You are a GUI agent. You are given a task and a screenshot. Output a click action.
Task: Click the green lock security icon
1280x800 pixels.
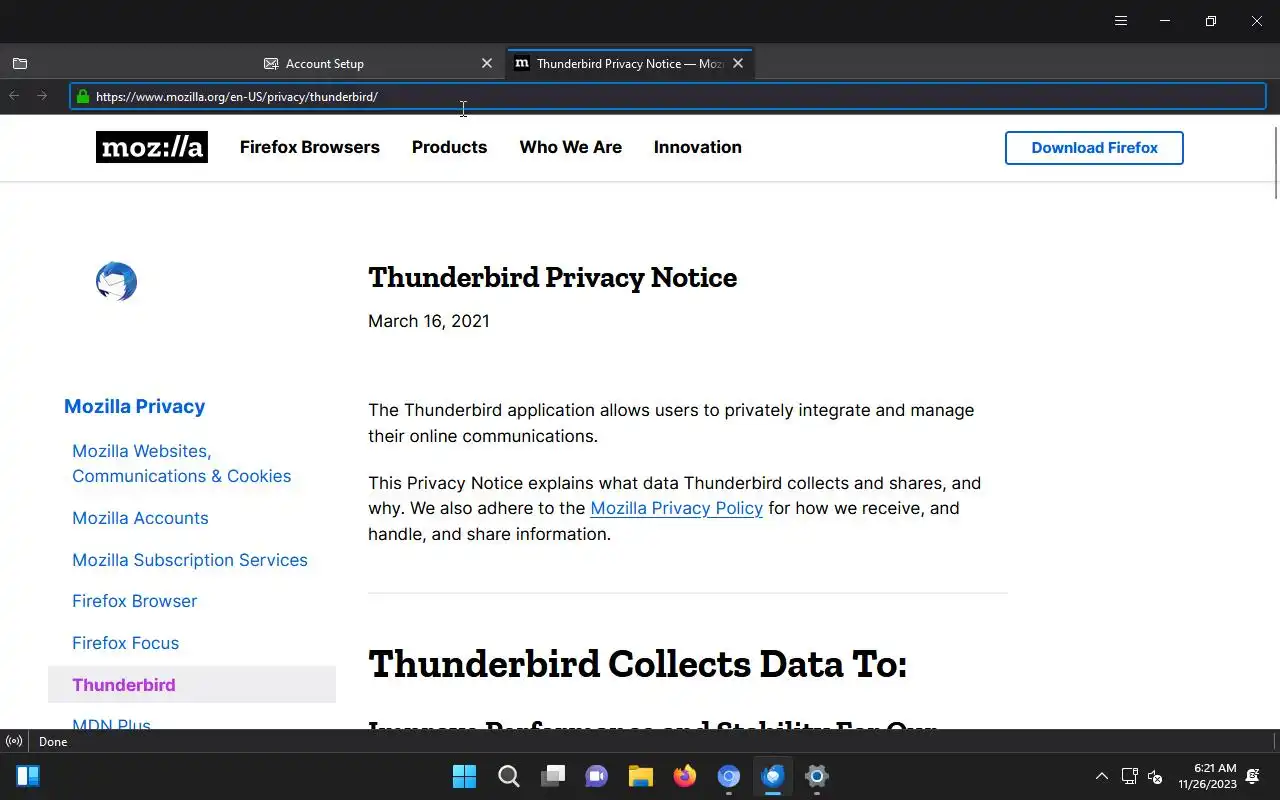tap(83, 97)
